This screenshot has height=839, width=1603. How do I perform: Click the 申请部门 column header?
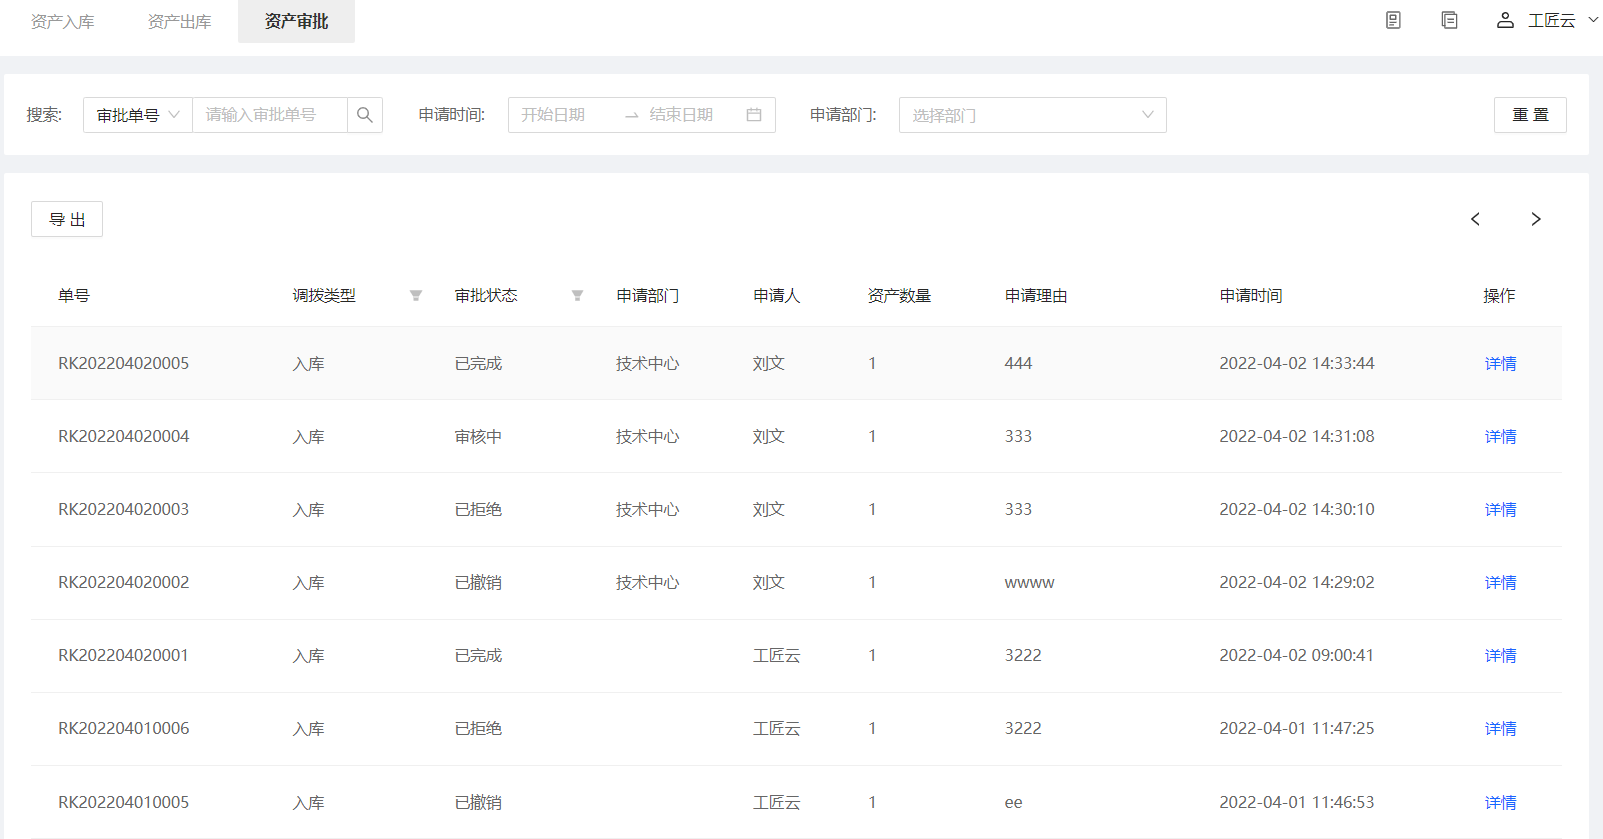coord(647,296)
